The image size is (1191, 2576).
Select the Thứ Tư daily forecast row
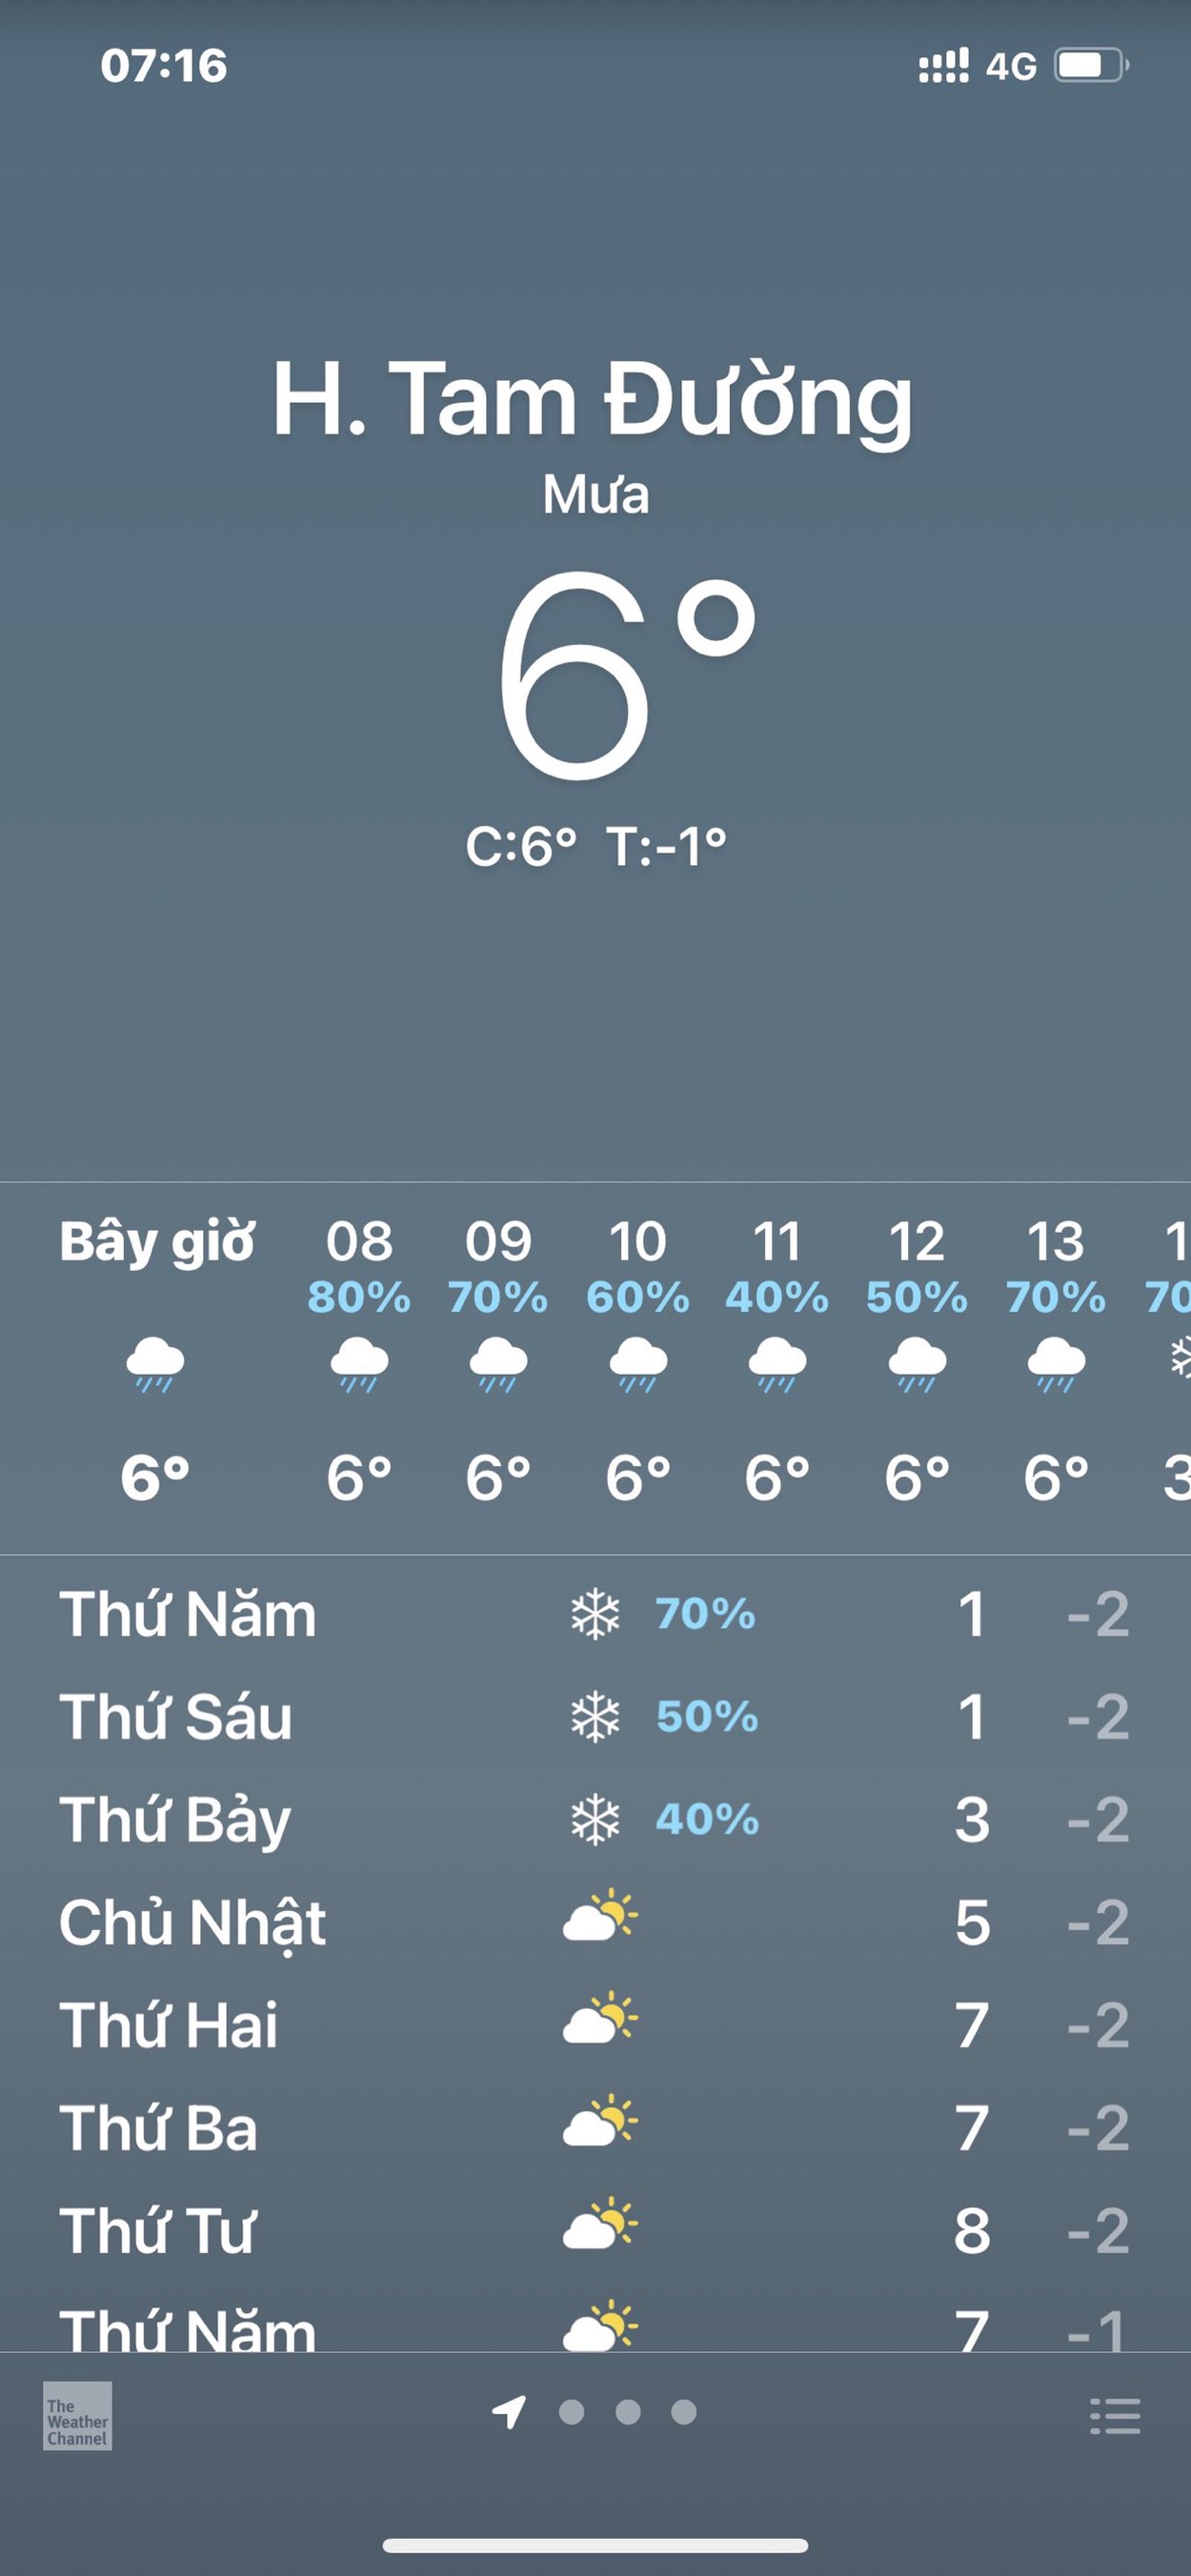(595, 2229)
